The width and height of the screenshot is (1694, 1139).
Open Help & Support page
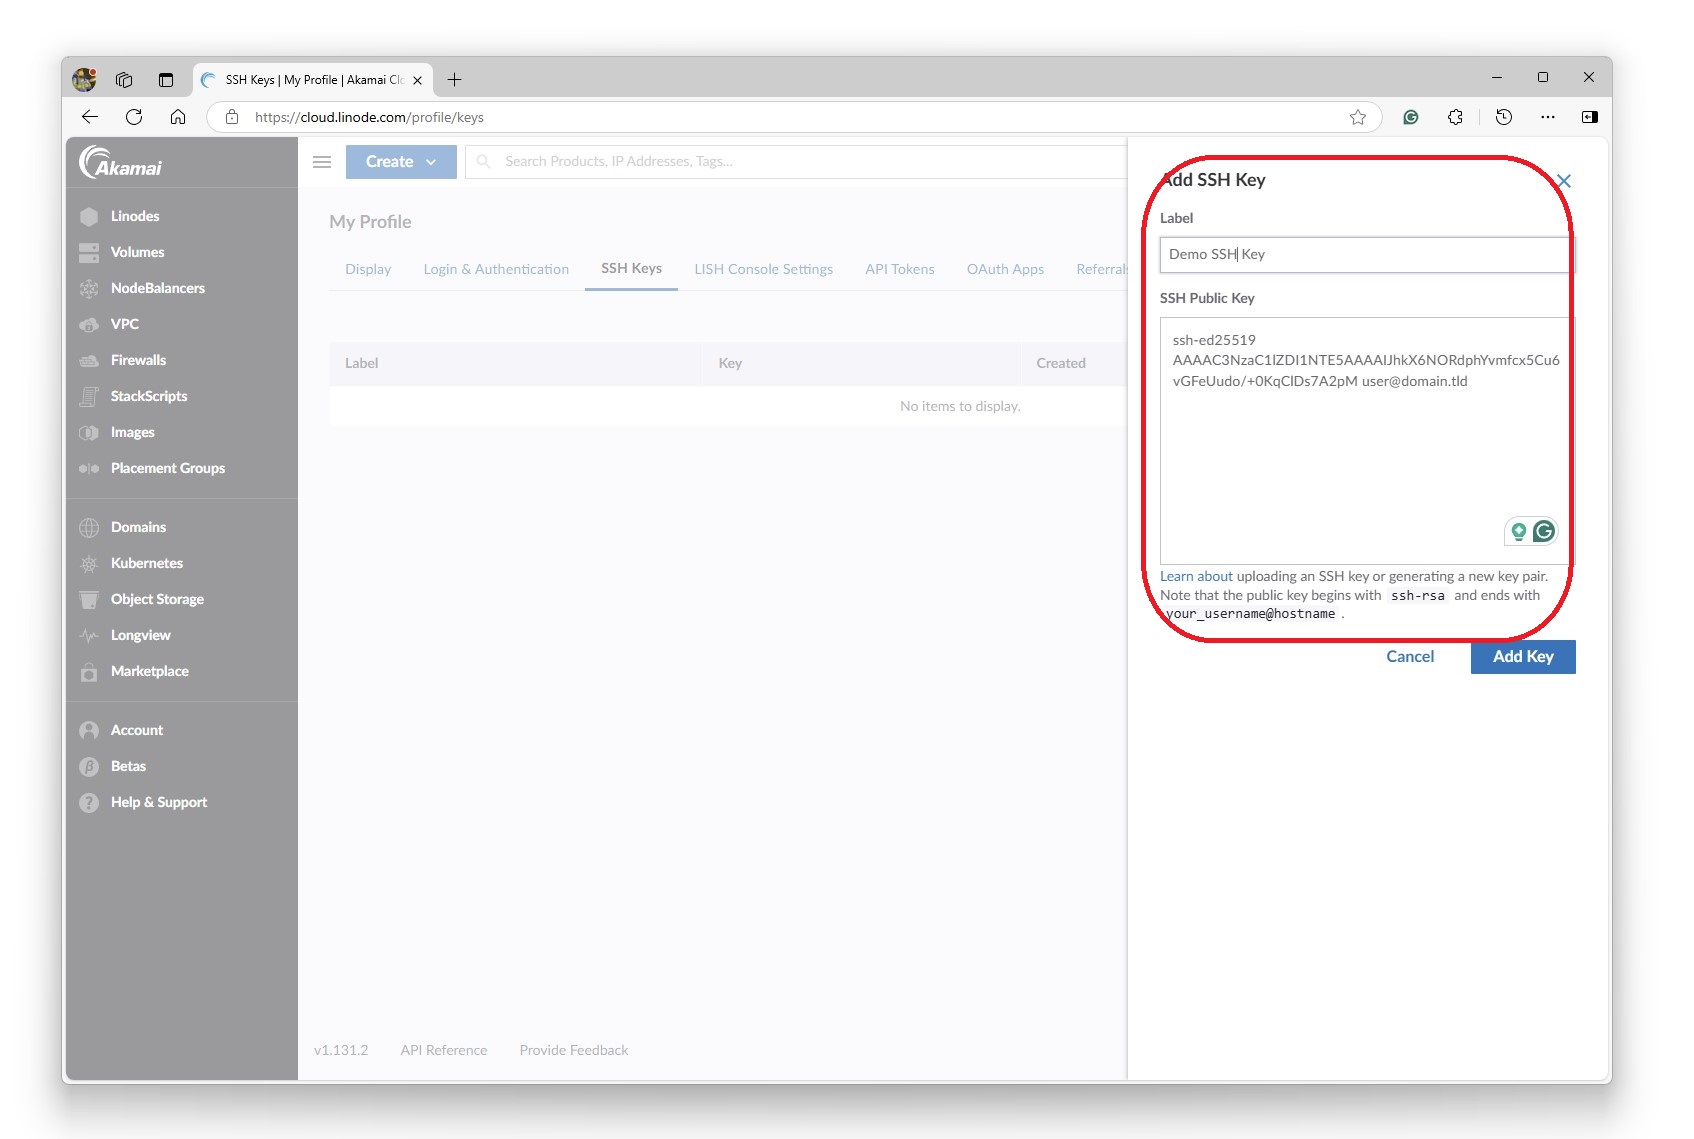pos(158,802)
